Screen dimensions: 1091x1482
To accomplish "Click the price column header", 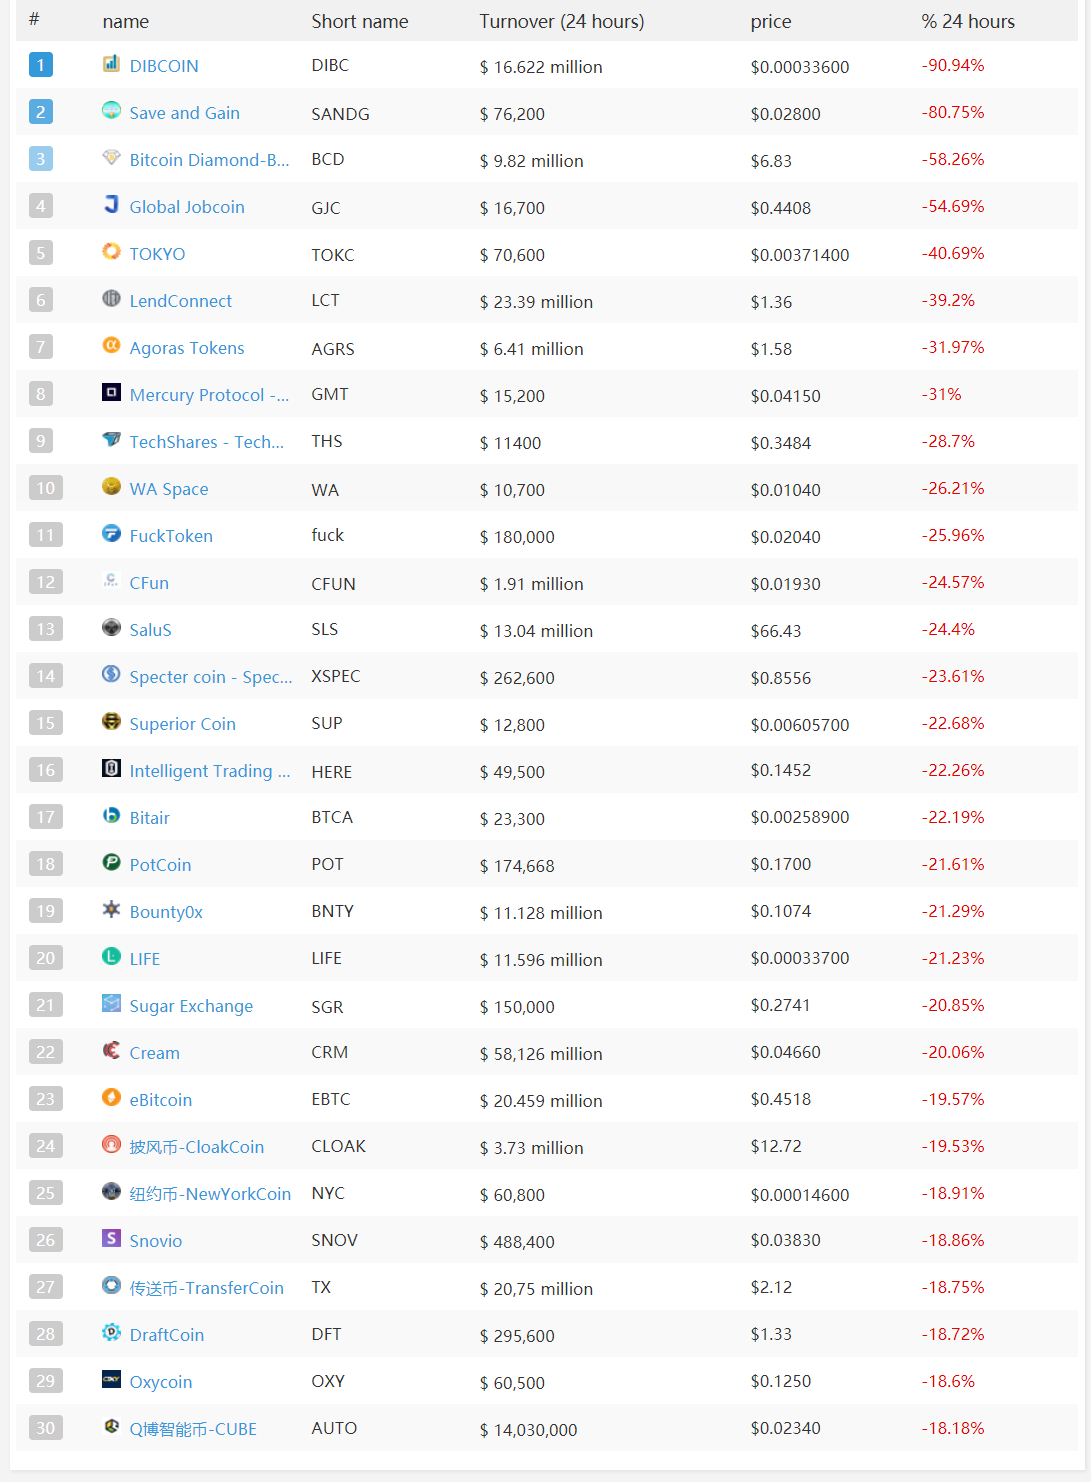I will click(x=770, y=21).
